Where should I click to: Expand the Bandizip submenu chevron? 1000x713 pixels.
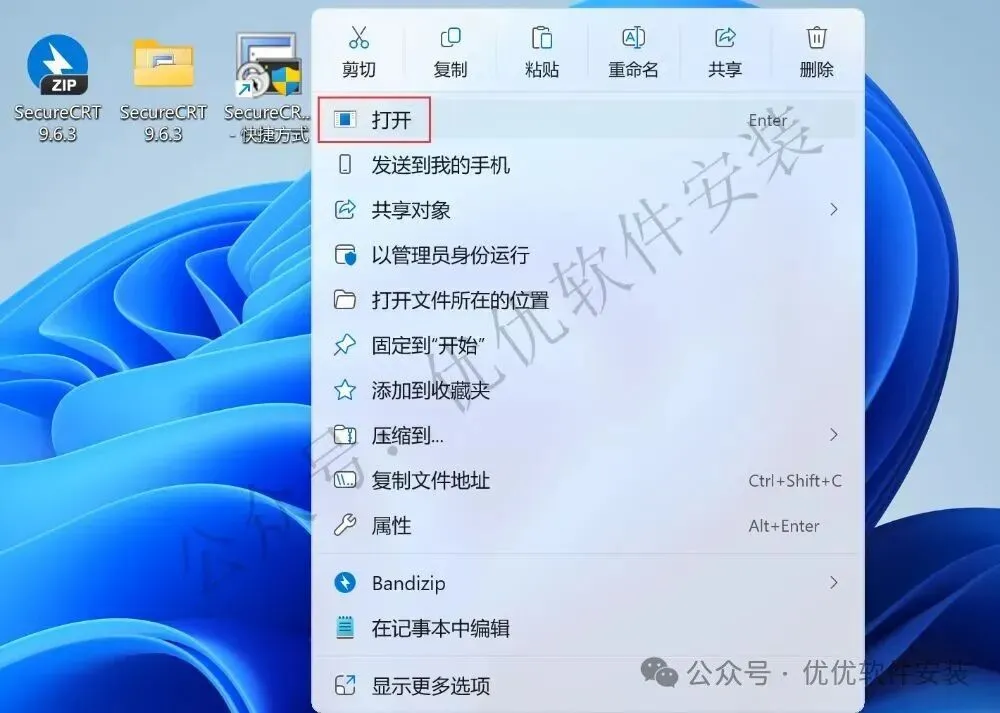(834, 582)
